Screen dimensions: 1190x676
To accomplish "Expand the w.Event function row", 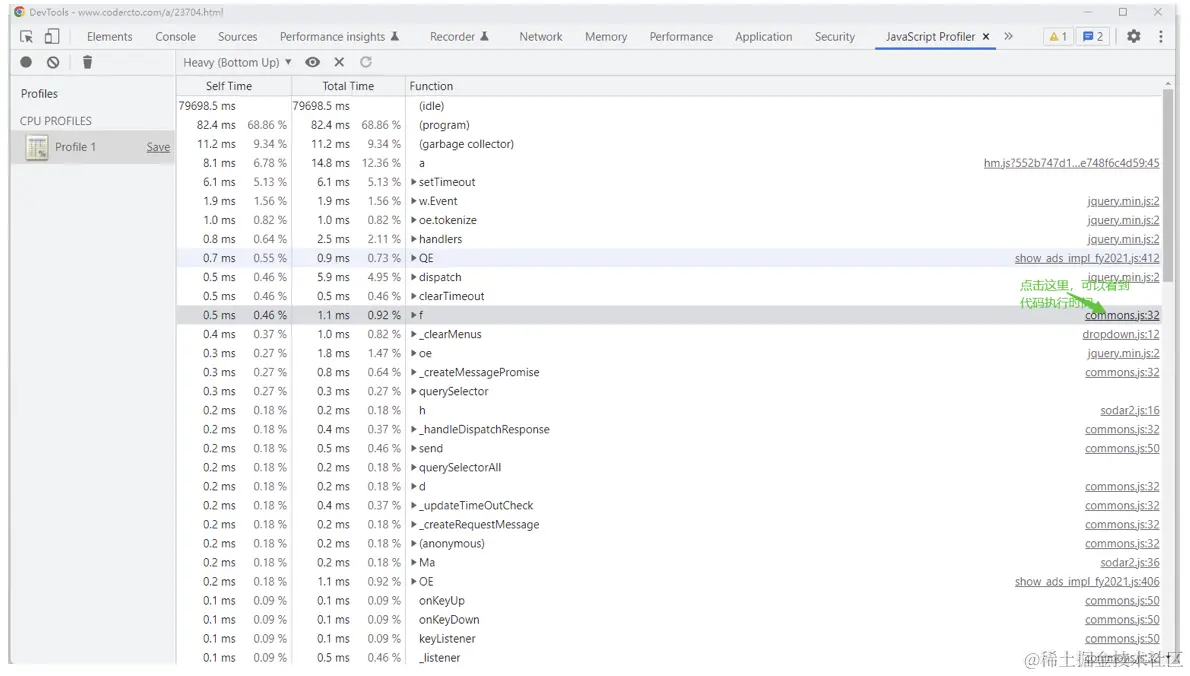I will [414, 201].
